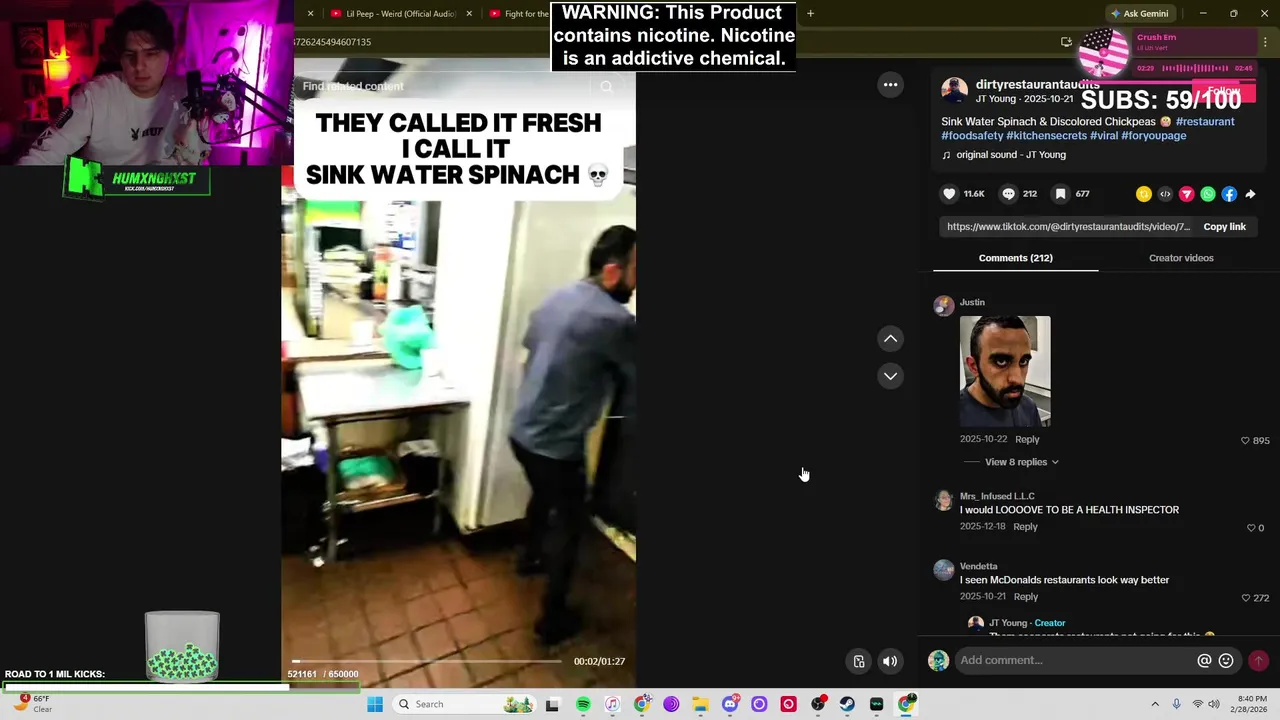Click the yellow repost icon
The image size is (1280, 720).
pos(1144,194)
